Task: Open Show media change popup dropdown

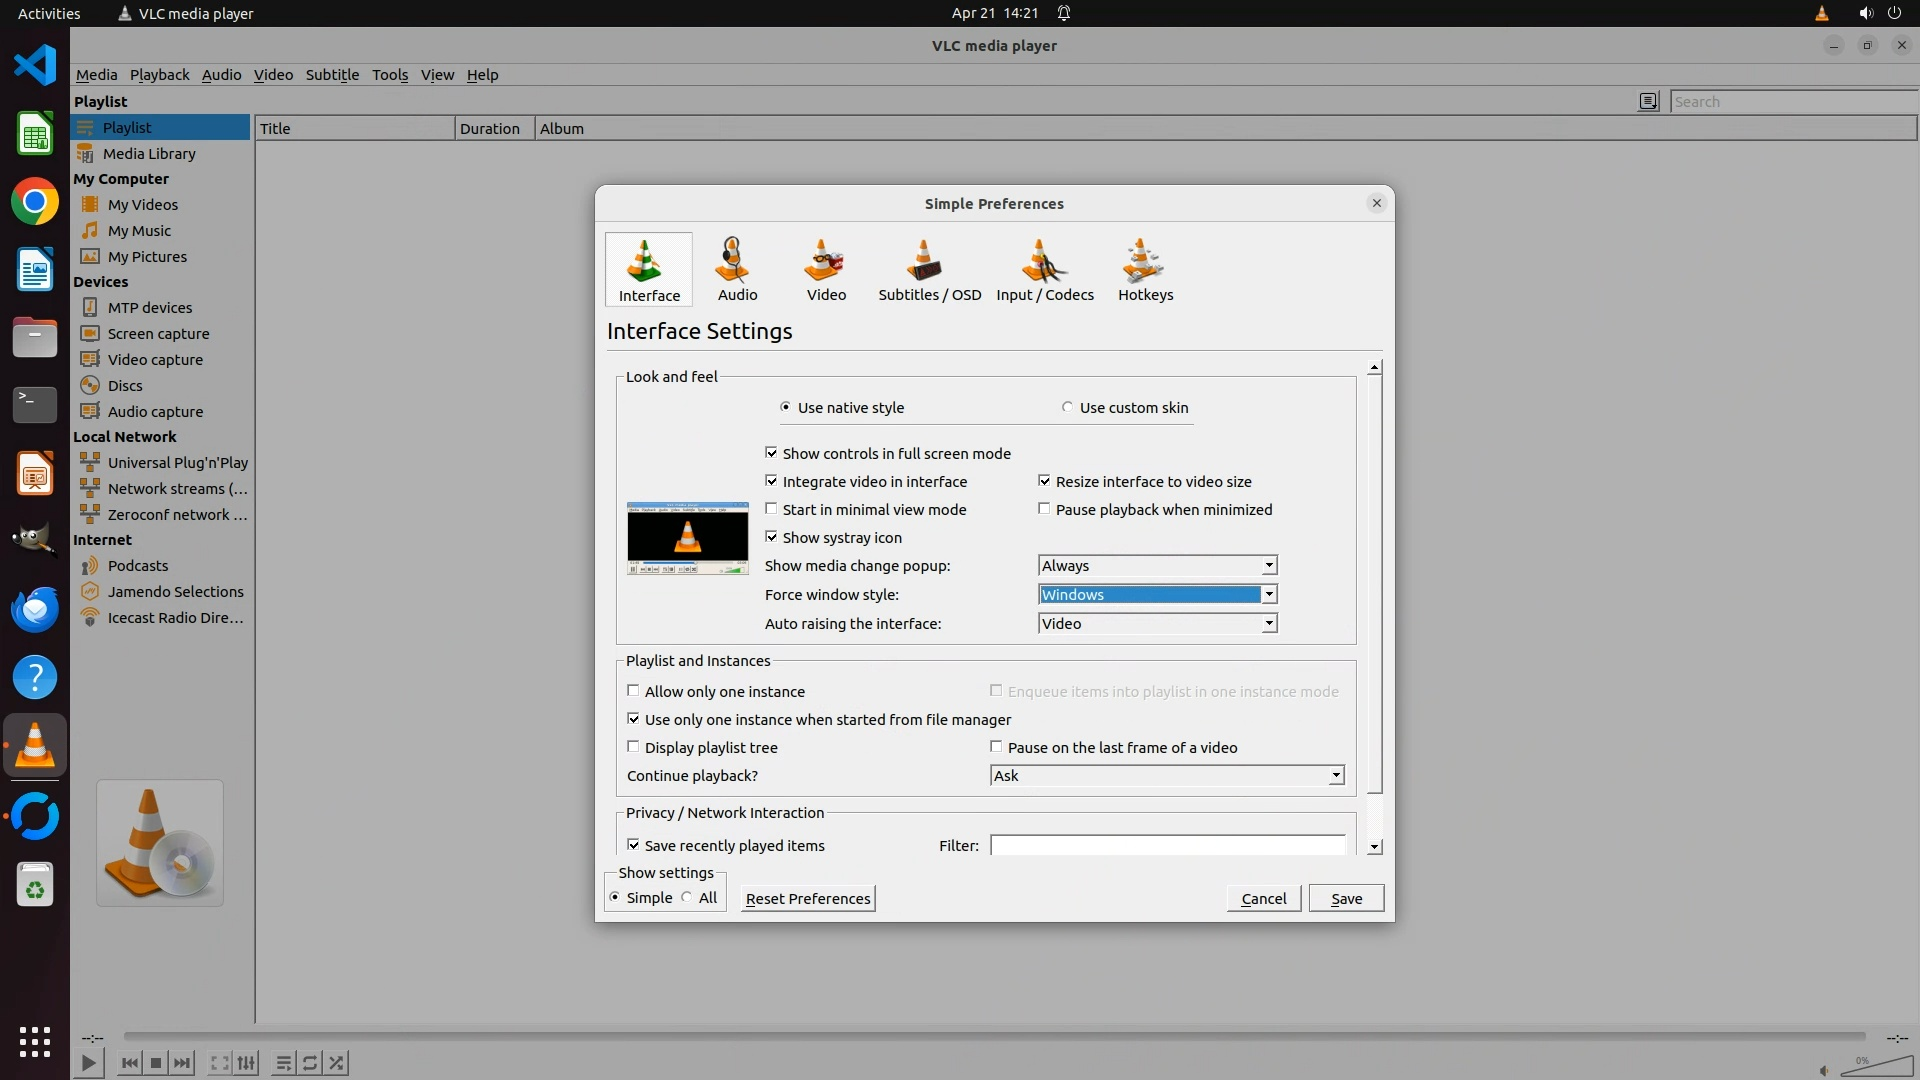Action: tap(1157, 566)
